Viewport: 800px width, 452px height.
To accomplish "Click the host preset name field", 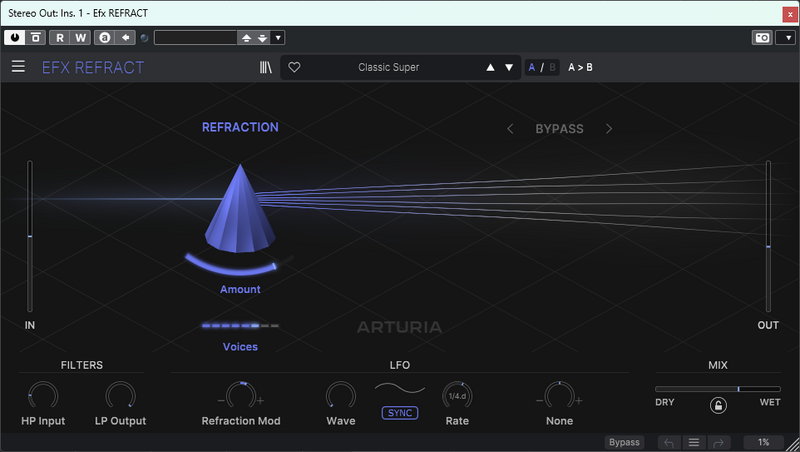I will 195,38.
